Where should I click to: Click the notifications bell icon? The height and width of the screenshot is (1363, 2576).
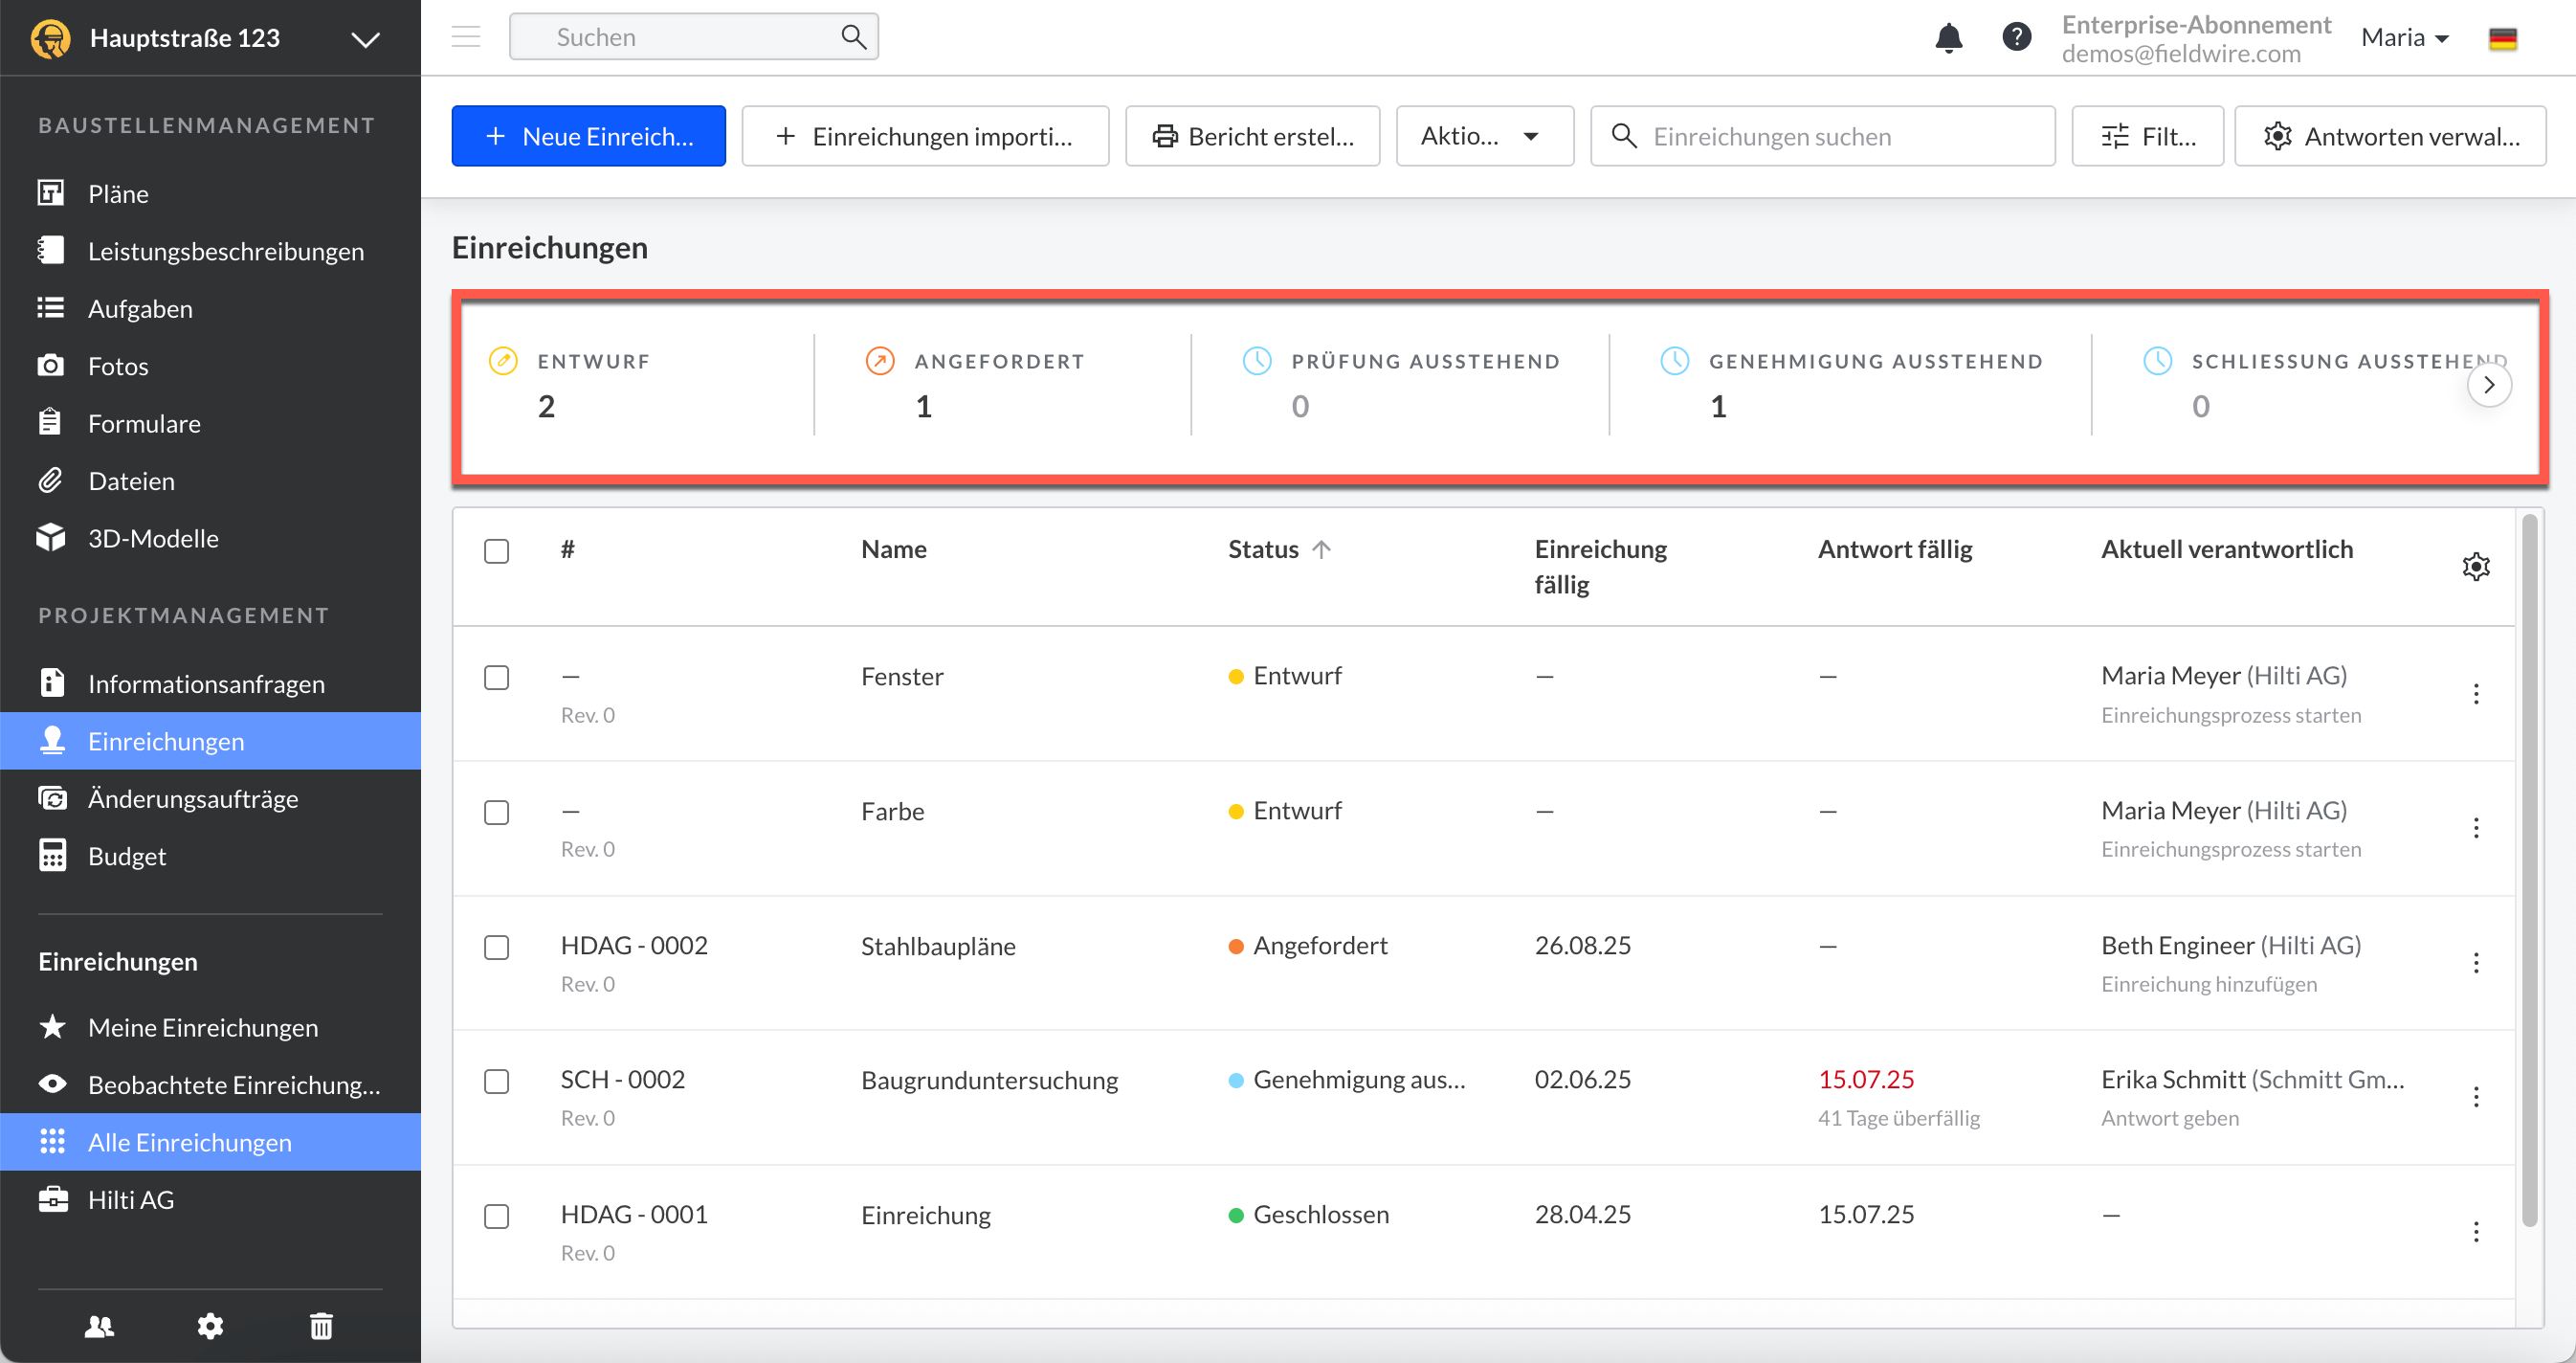pyautogui.click(x=1948, y=38)
